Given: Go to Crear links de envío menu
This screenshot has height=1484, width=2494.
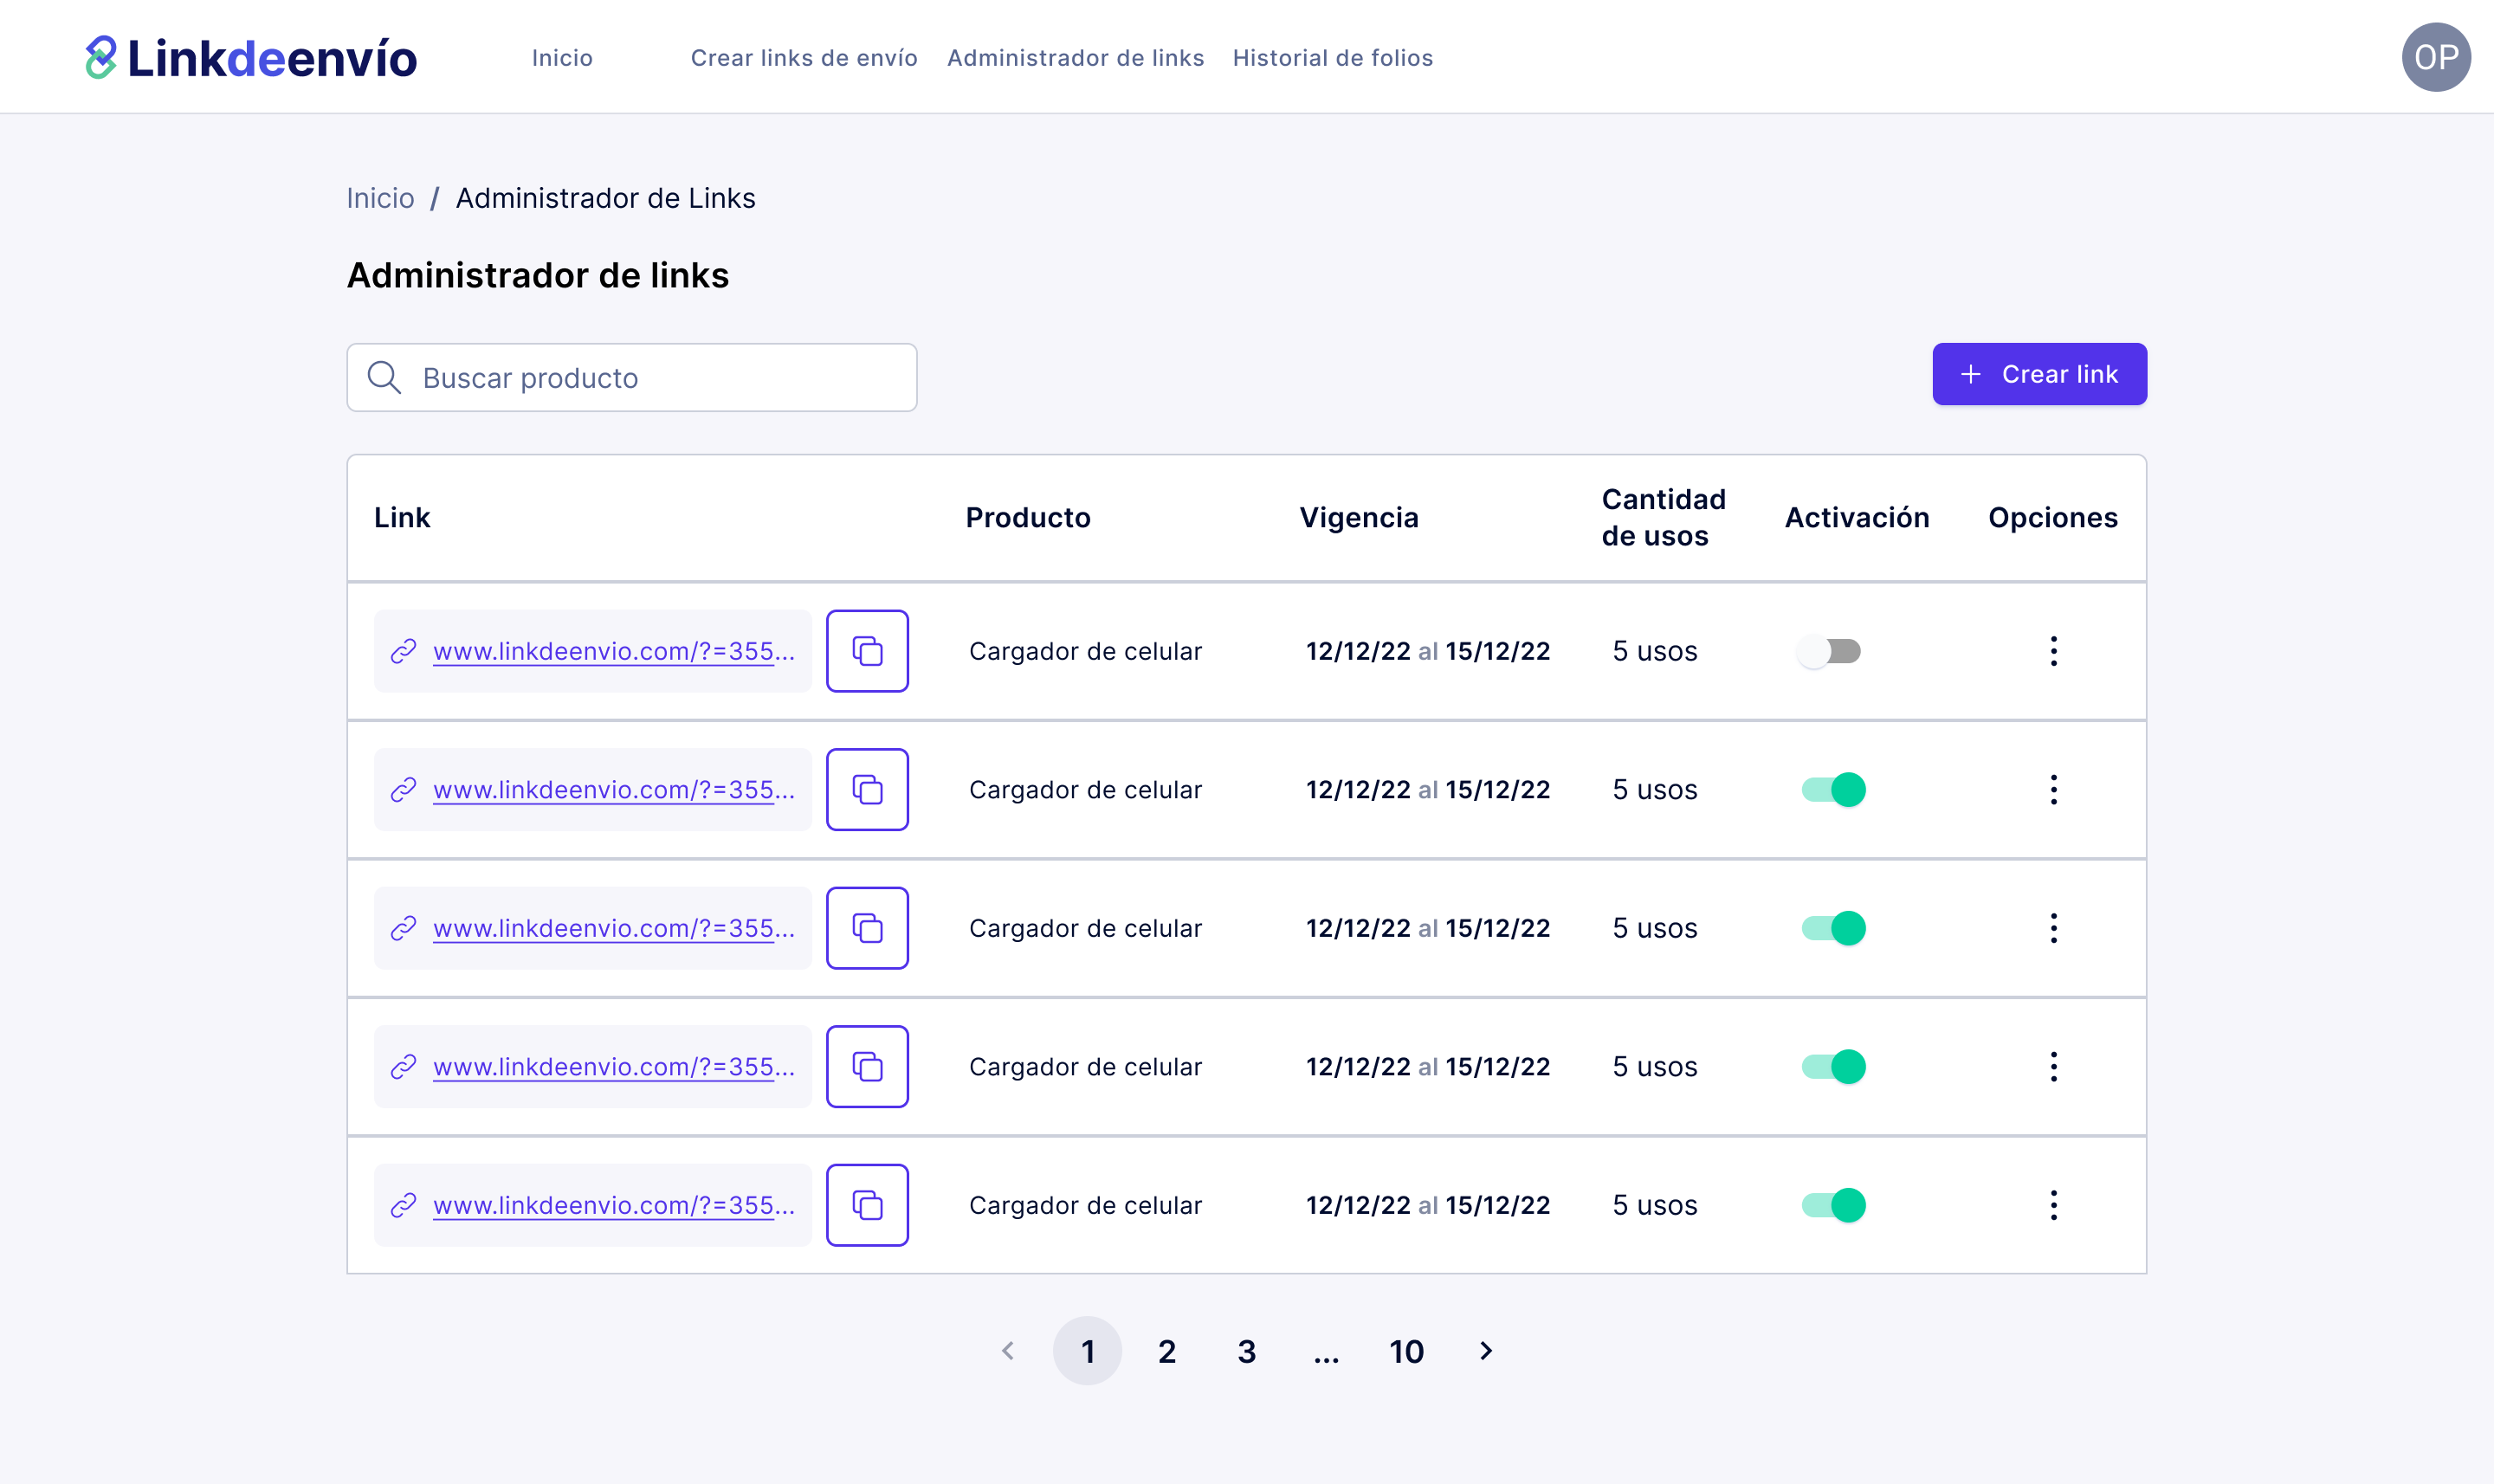Looking at the screenshot, I should (x=803, y=58).
